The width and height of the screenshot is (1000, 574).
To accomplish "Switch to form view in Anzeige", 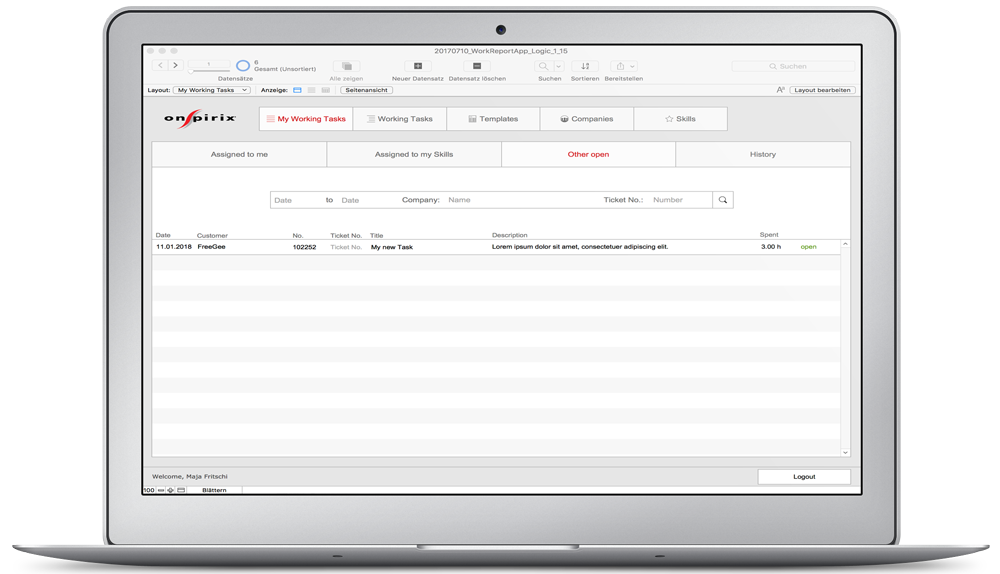I will click(297, 90).
